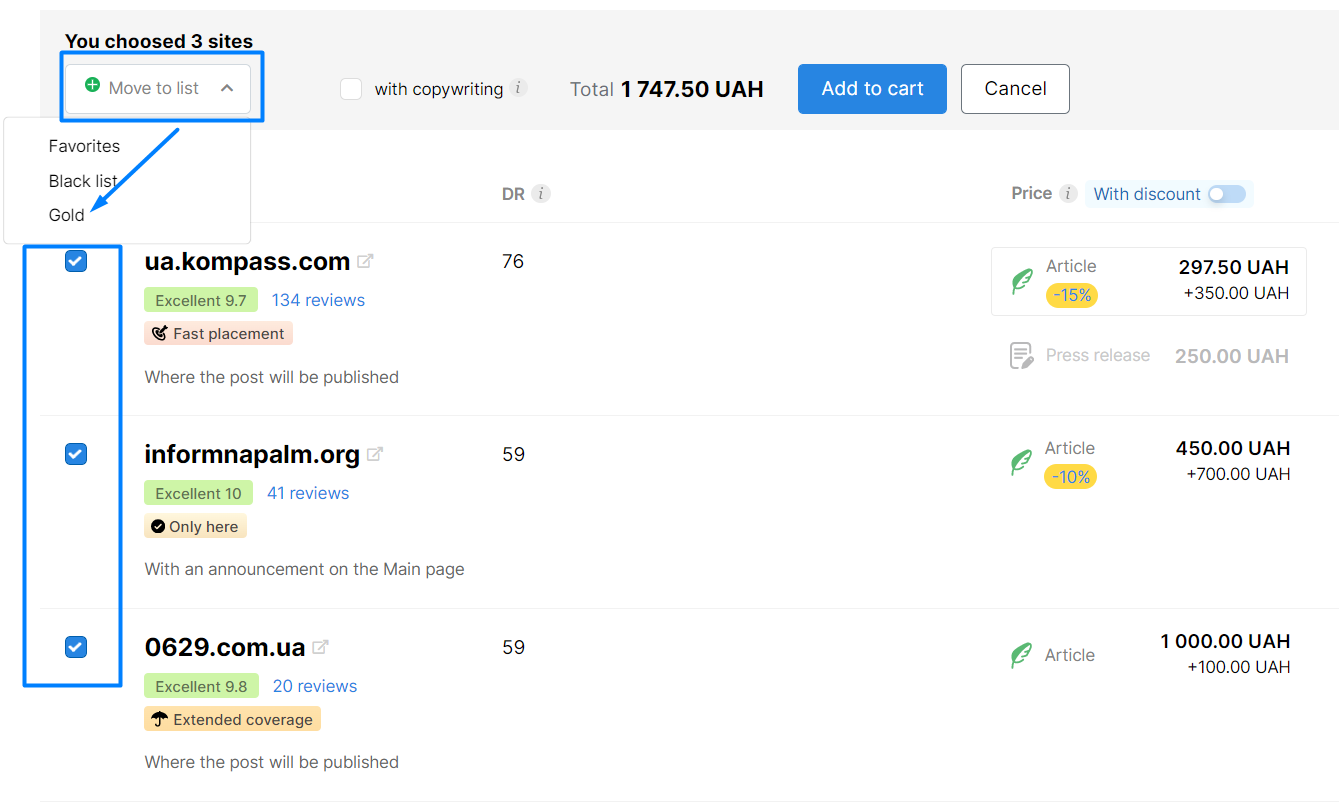Open informnapalm.org via its external link icon
The width and height of the screenshot is (1339, 802).
376,453
